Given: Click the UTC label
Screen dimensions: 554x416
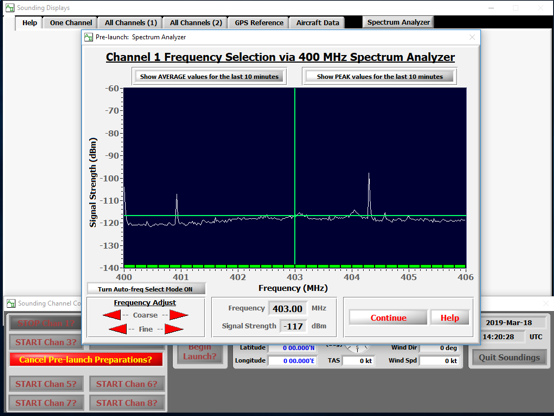Looking at the screenshot, I should click(536, 336).
